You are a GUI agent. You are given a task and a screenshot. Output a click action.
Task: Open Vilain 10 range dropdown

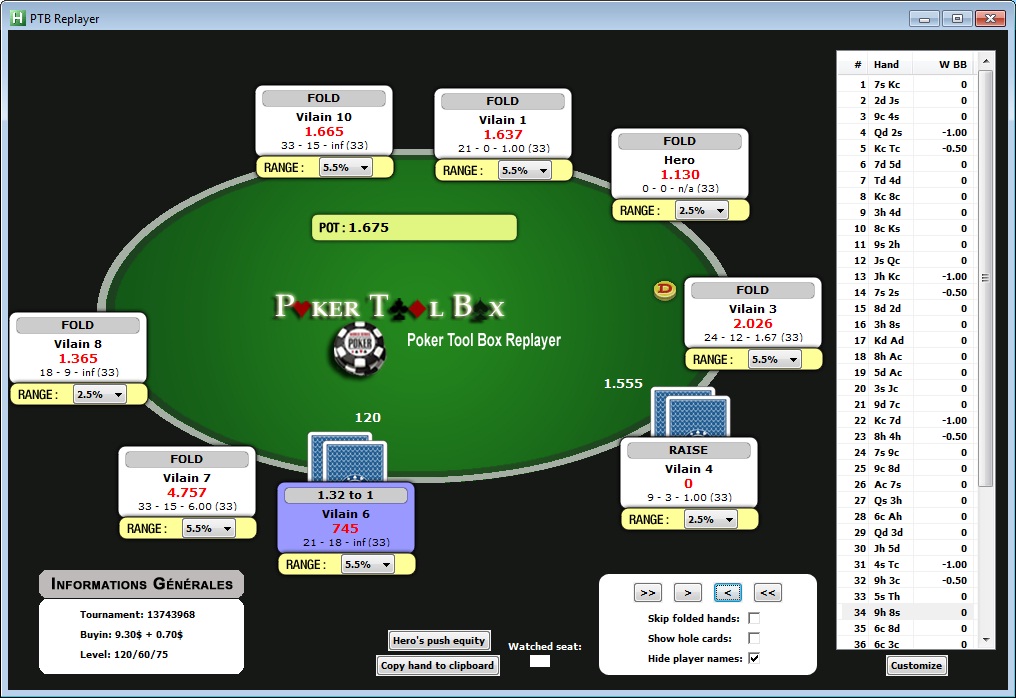(x=345, y=167)
